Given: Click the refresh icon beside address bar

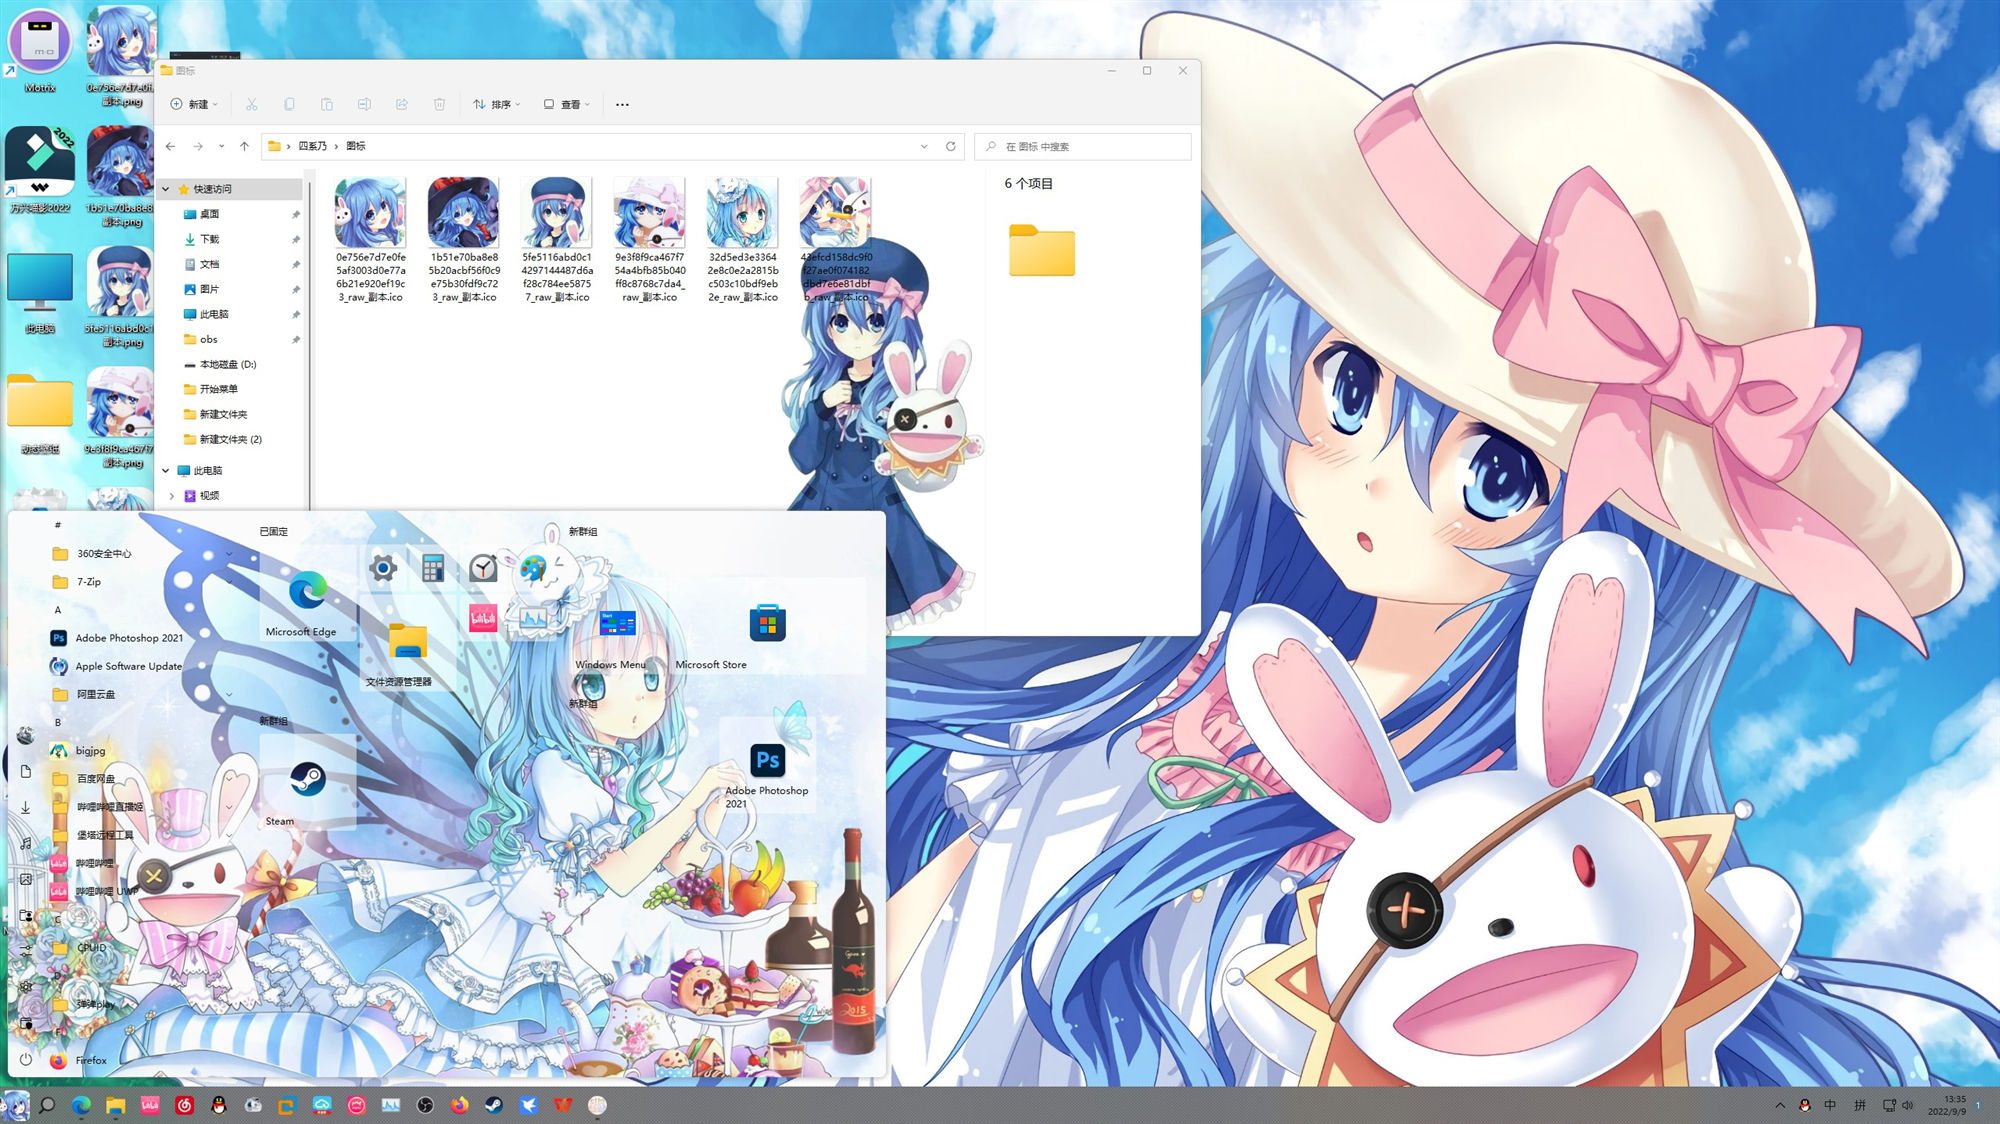Looking at the screenshot, I should pos(950,146).
